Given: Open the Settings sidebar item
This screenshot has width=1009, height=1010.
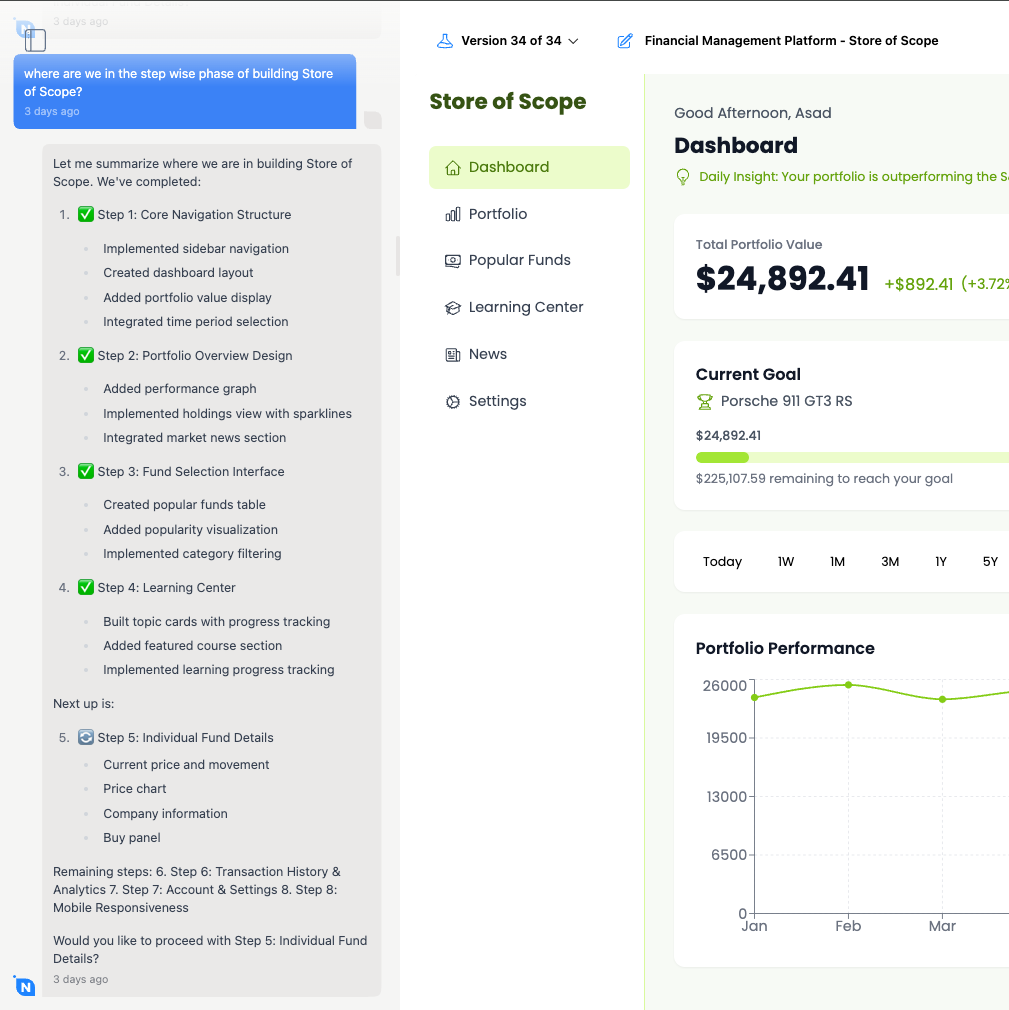Looking at the screenshot, I should 529,401.
